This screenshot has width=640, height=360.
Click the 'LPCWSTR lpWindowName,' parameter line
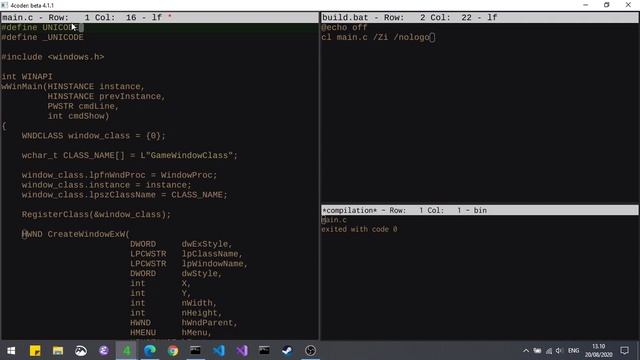point(189,264)
